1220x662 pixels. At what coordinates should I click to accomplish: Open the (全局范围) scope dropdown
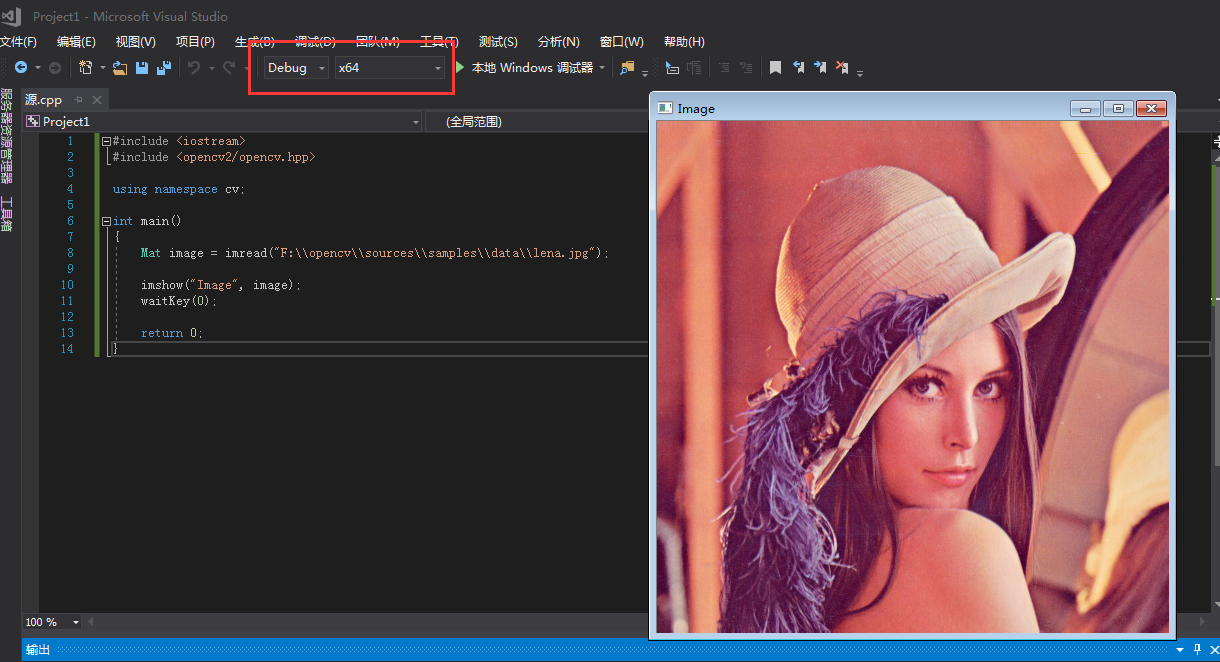(536, 121)
